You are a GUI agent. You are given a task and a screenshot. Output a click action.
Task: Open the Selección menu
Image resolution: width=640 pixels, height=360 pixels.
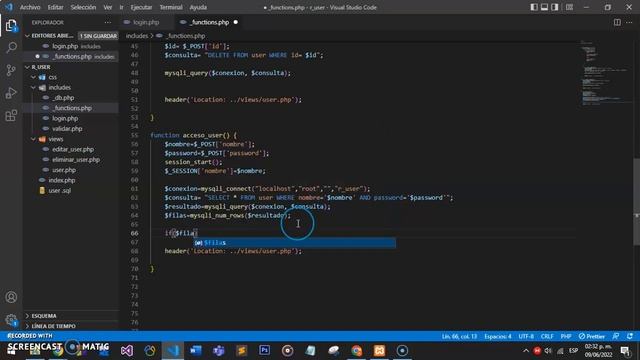pyautogui.click(x=83, y=7)
